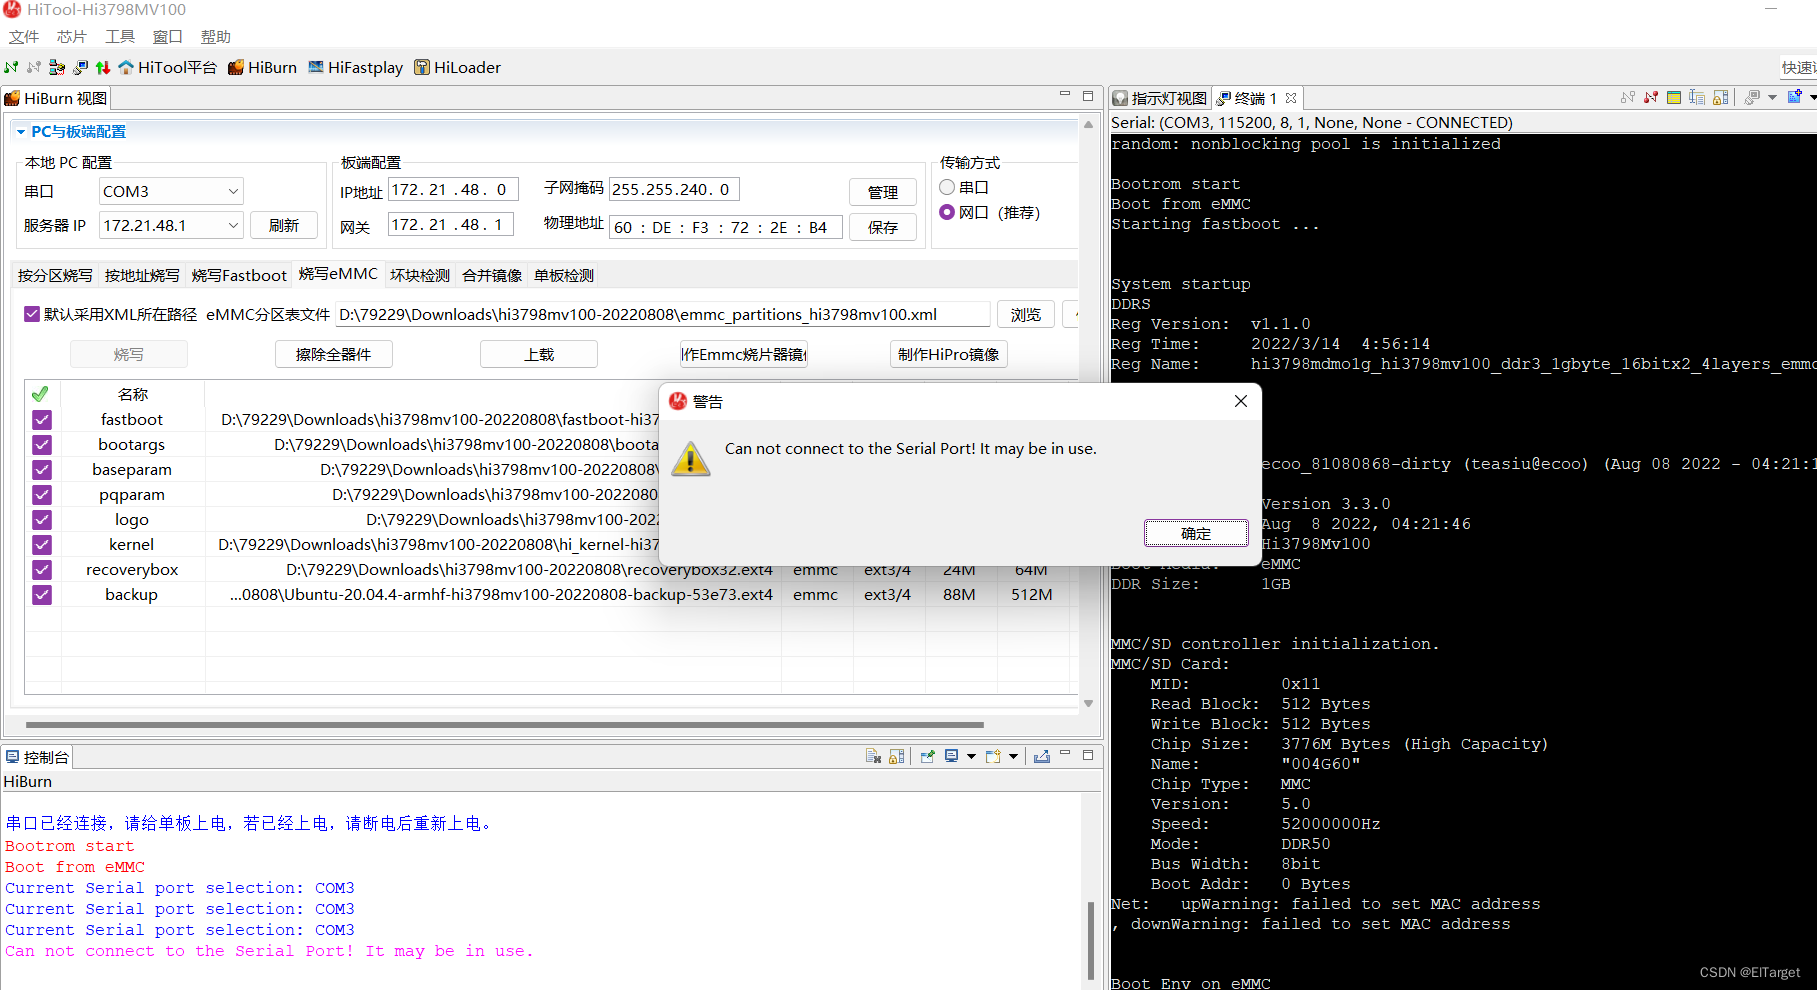The height and width of the screenshot is (990, 1817).
Task: Open the 芯片 menu
Action: [x=72, y=37]
